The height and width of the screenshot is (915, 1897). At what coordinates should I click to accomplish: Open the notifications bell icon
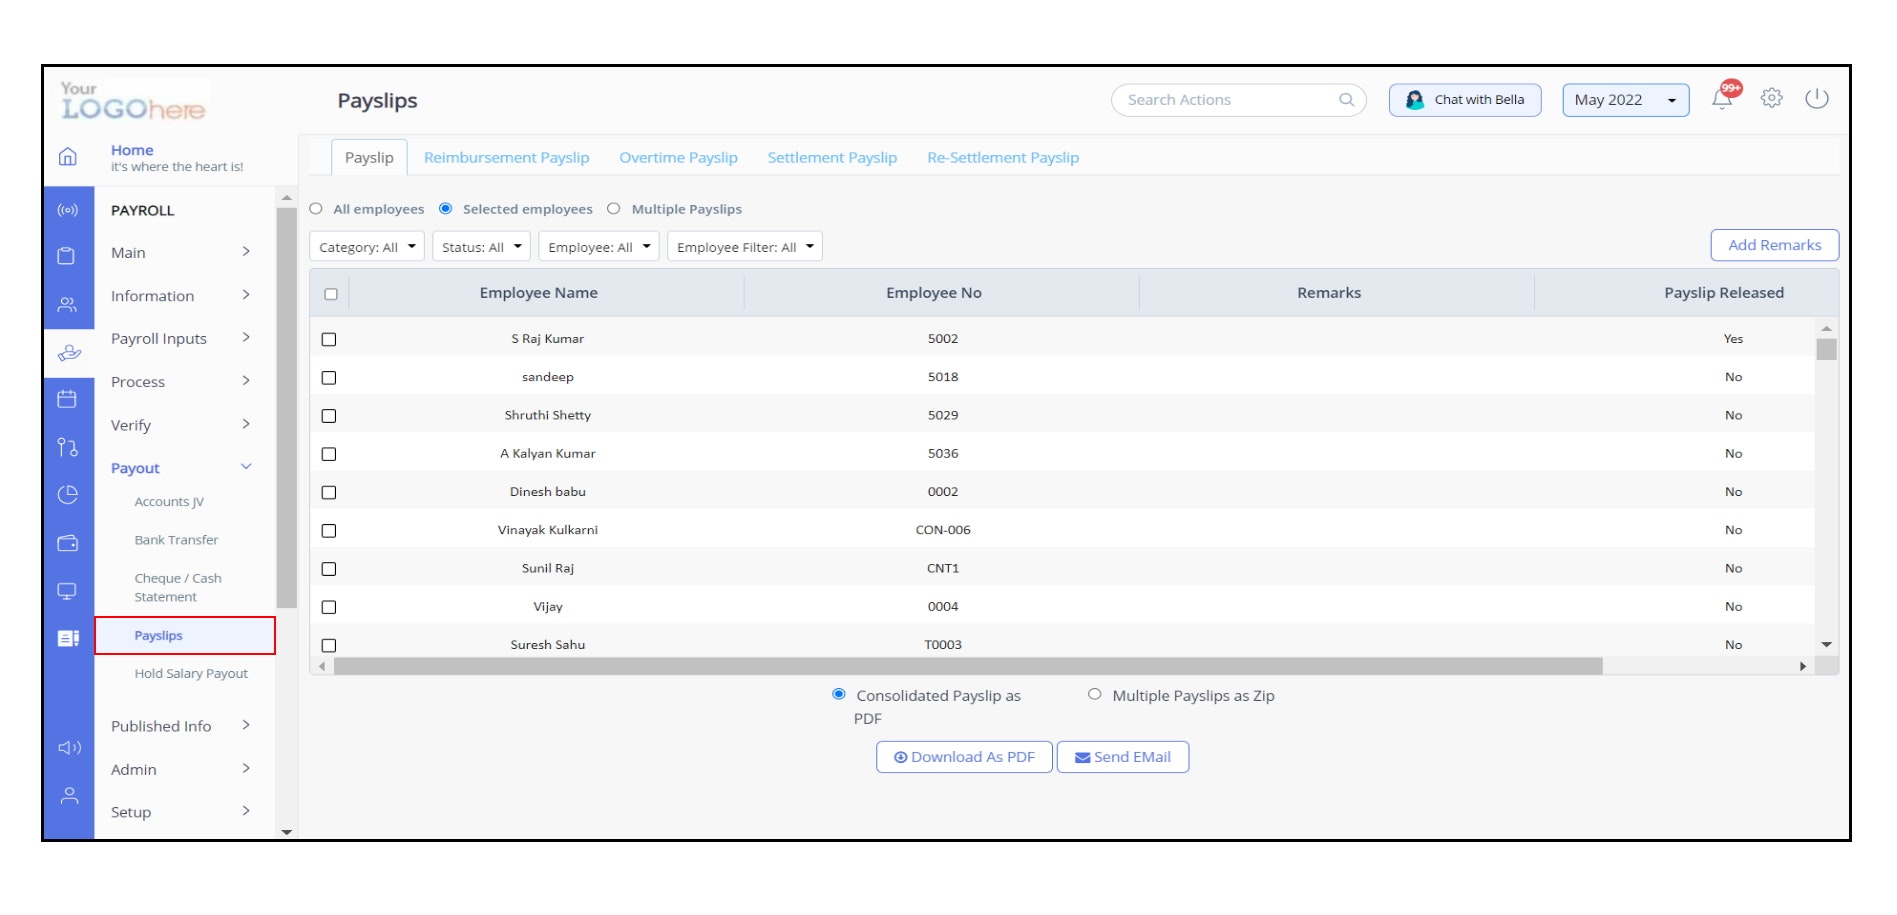1721,99
